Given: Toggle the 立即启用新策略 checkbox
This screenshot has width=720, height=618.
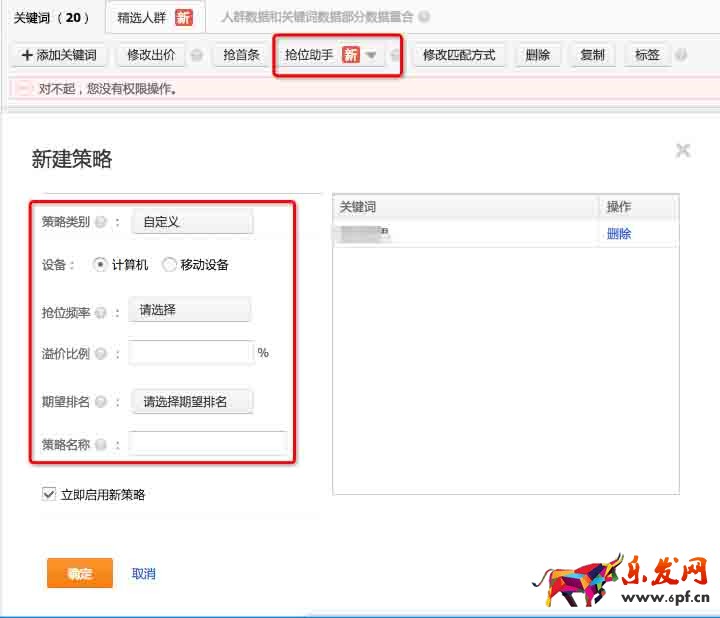Looking at the screenshot, I should click(x=49, y=494).
